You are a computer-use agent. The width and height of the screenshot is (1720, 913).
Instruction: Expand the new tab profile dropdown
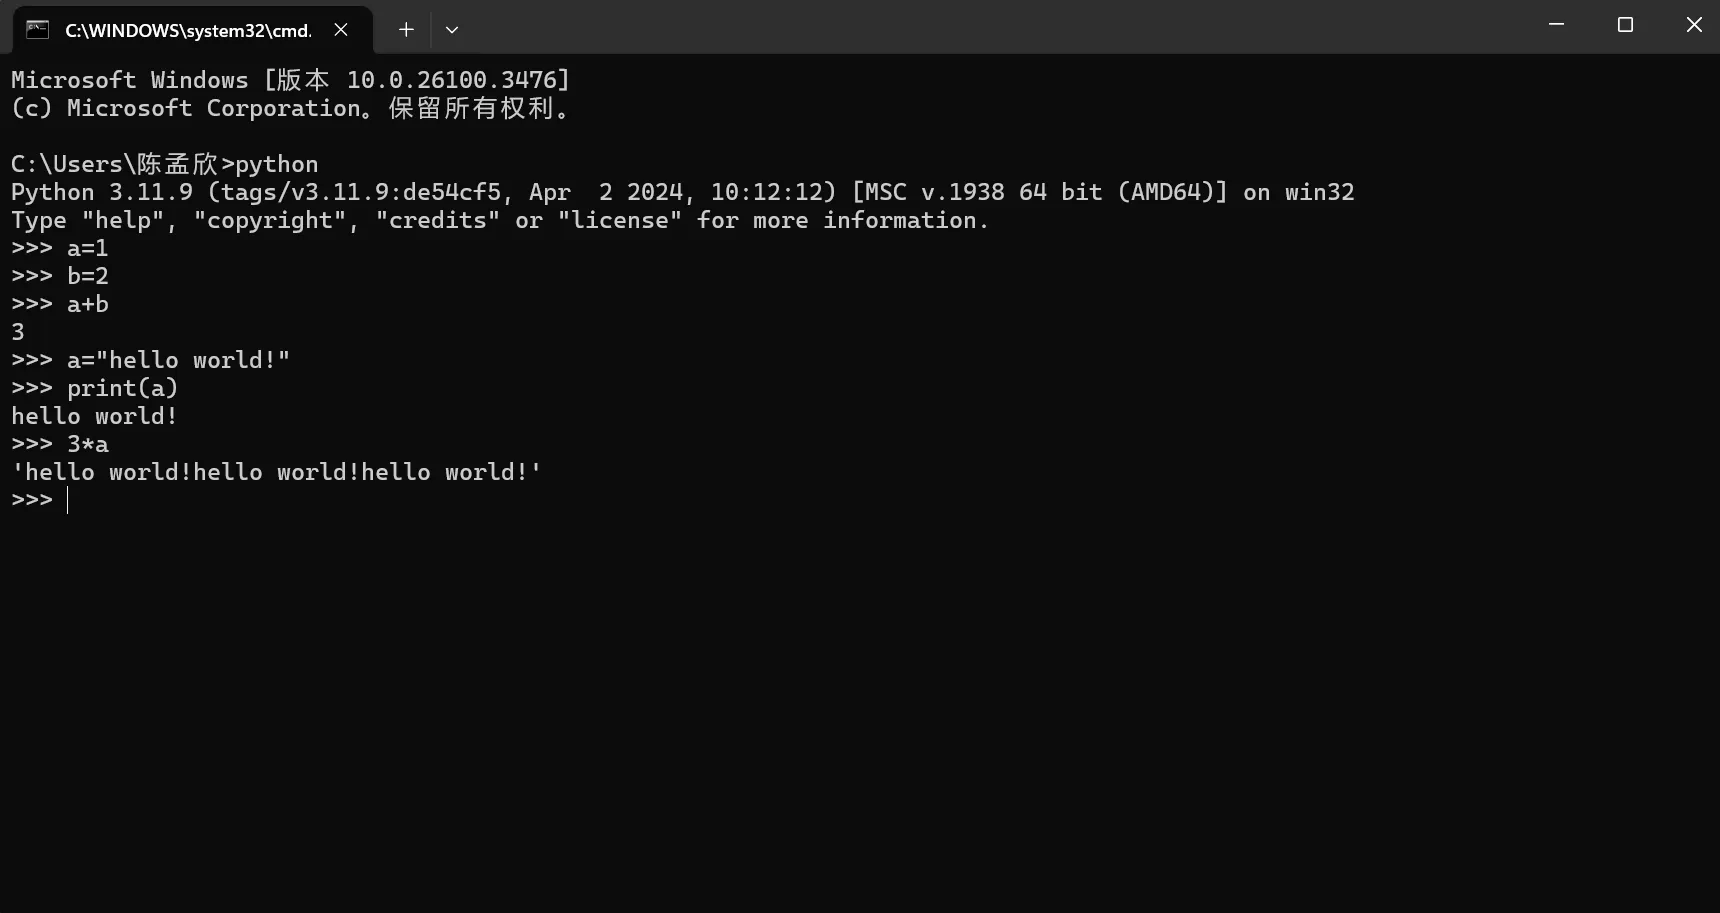point(452,30)
